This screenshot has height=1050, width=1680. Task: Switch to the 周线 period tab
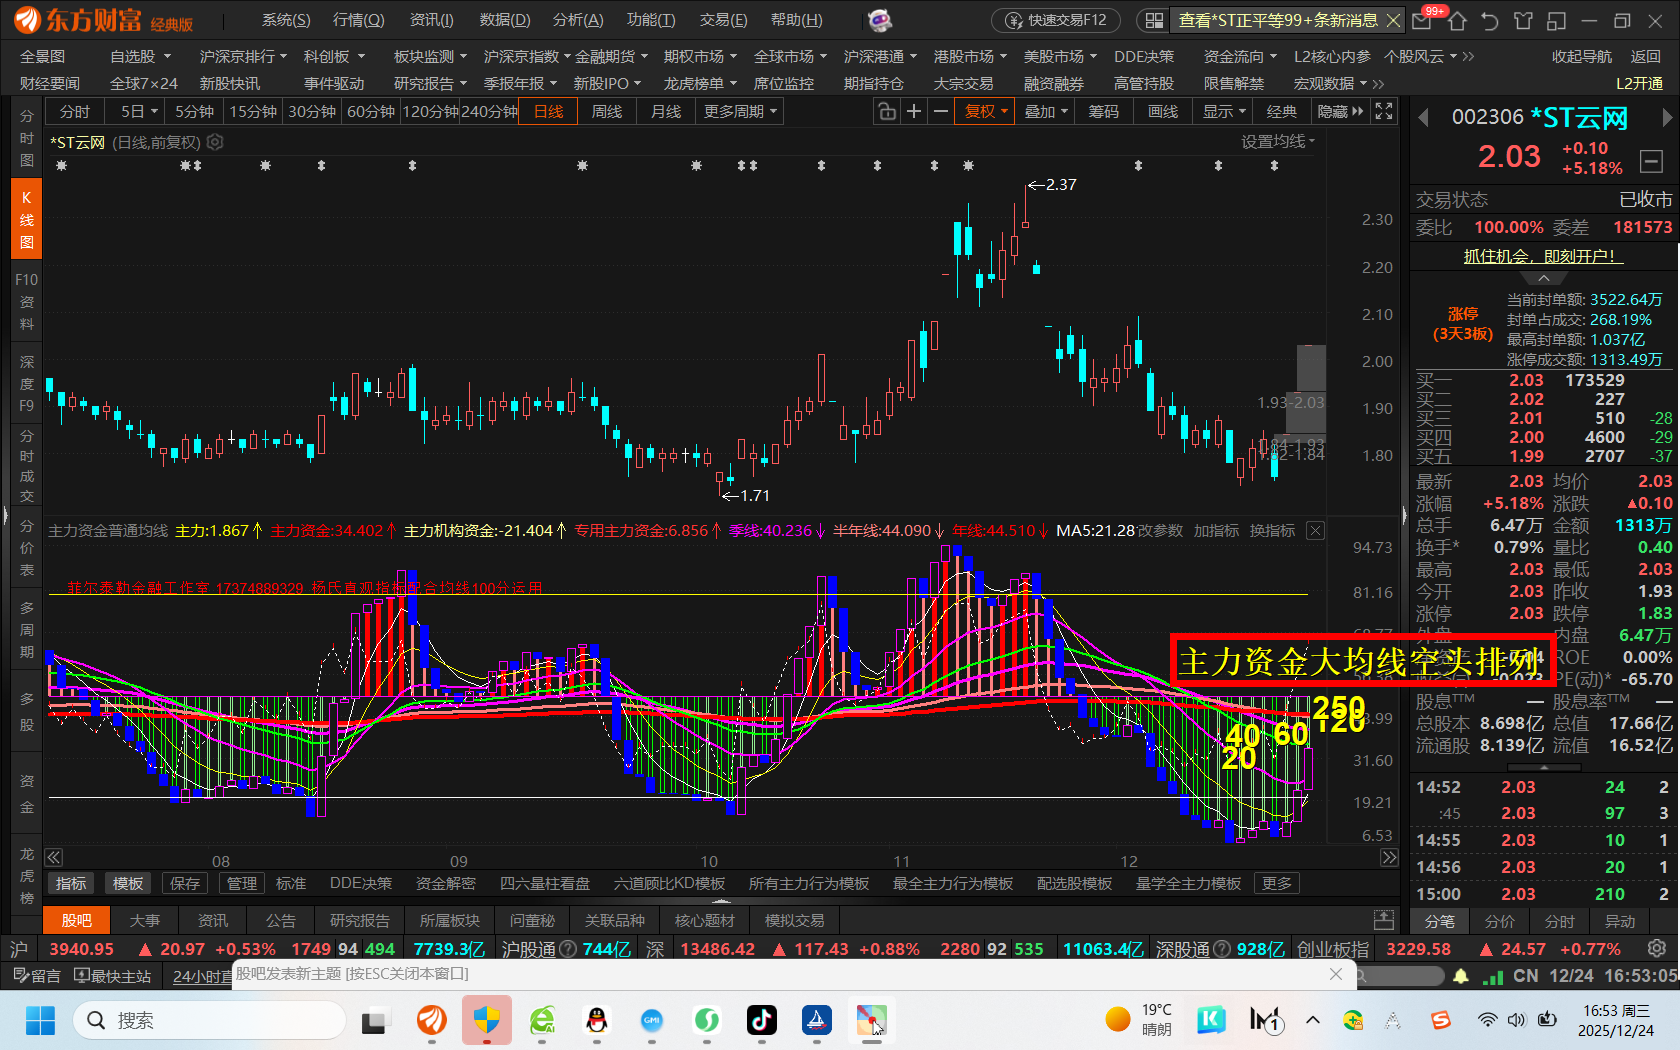click(x=607, y=112)
